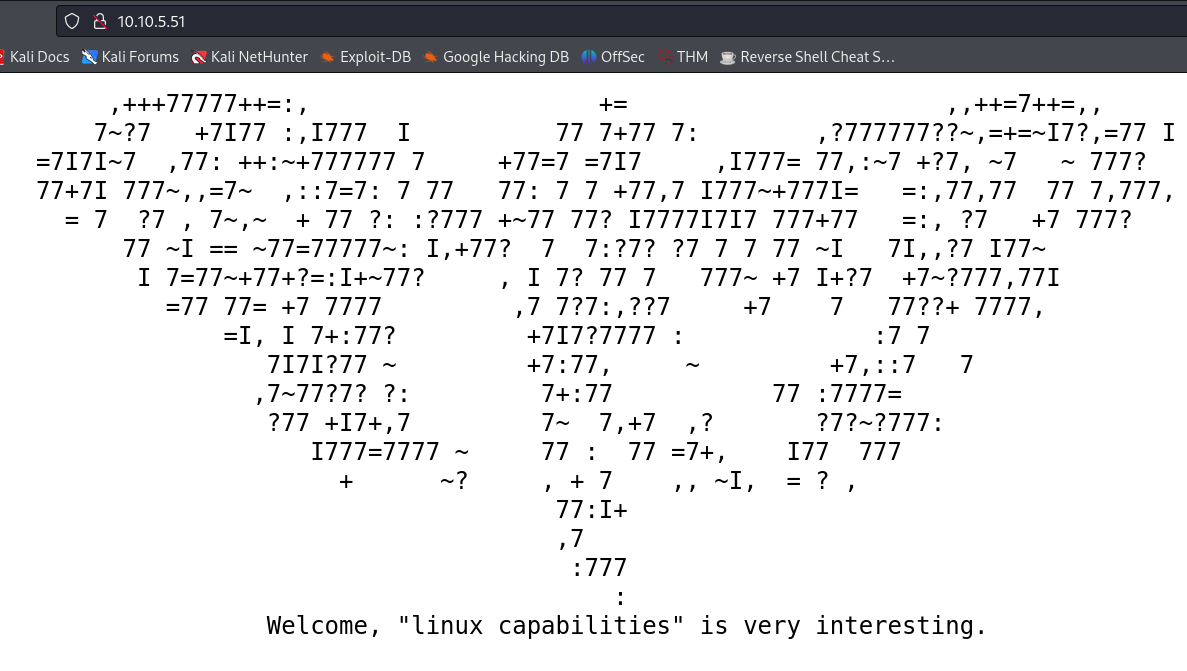The width and height of the screenshot is (1187, 671).
Task: Click the 10.10.5.51 address bar
Action: [x=621, y=21]
